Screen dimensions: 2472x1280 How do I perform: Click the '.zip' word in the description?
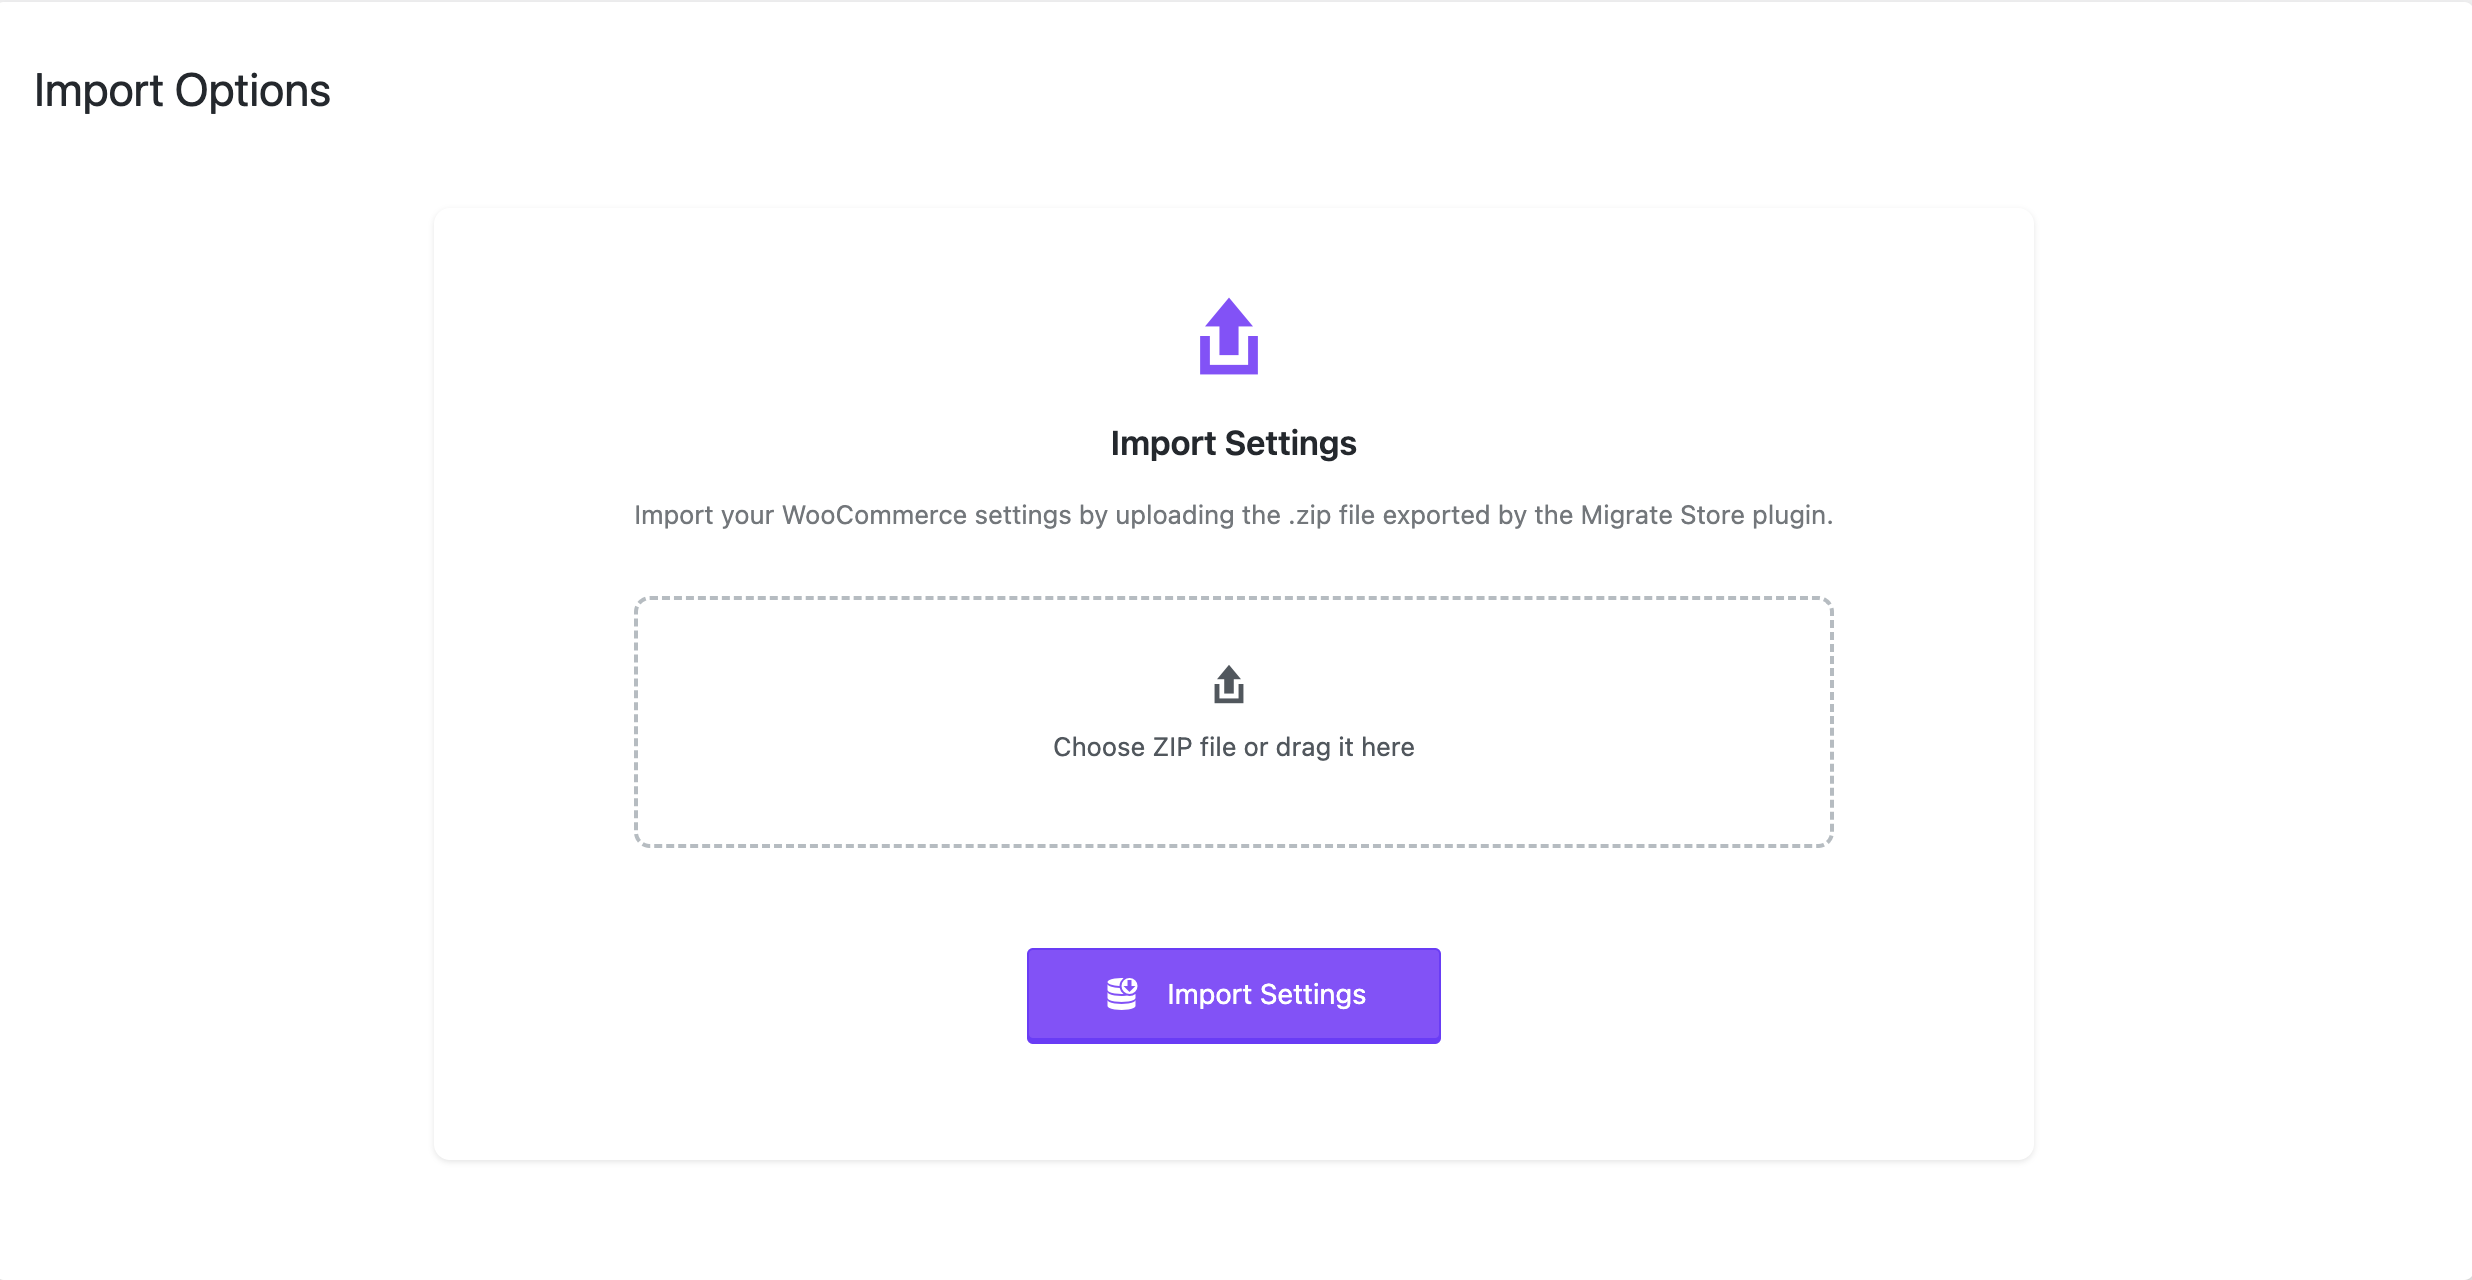(1309, 515)
